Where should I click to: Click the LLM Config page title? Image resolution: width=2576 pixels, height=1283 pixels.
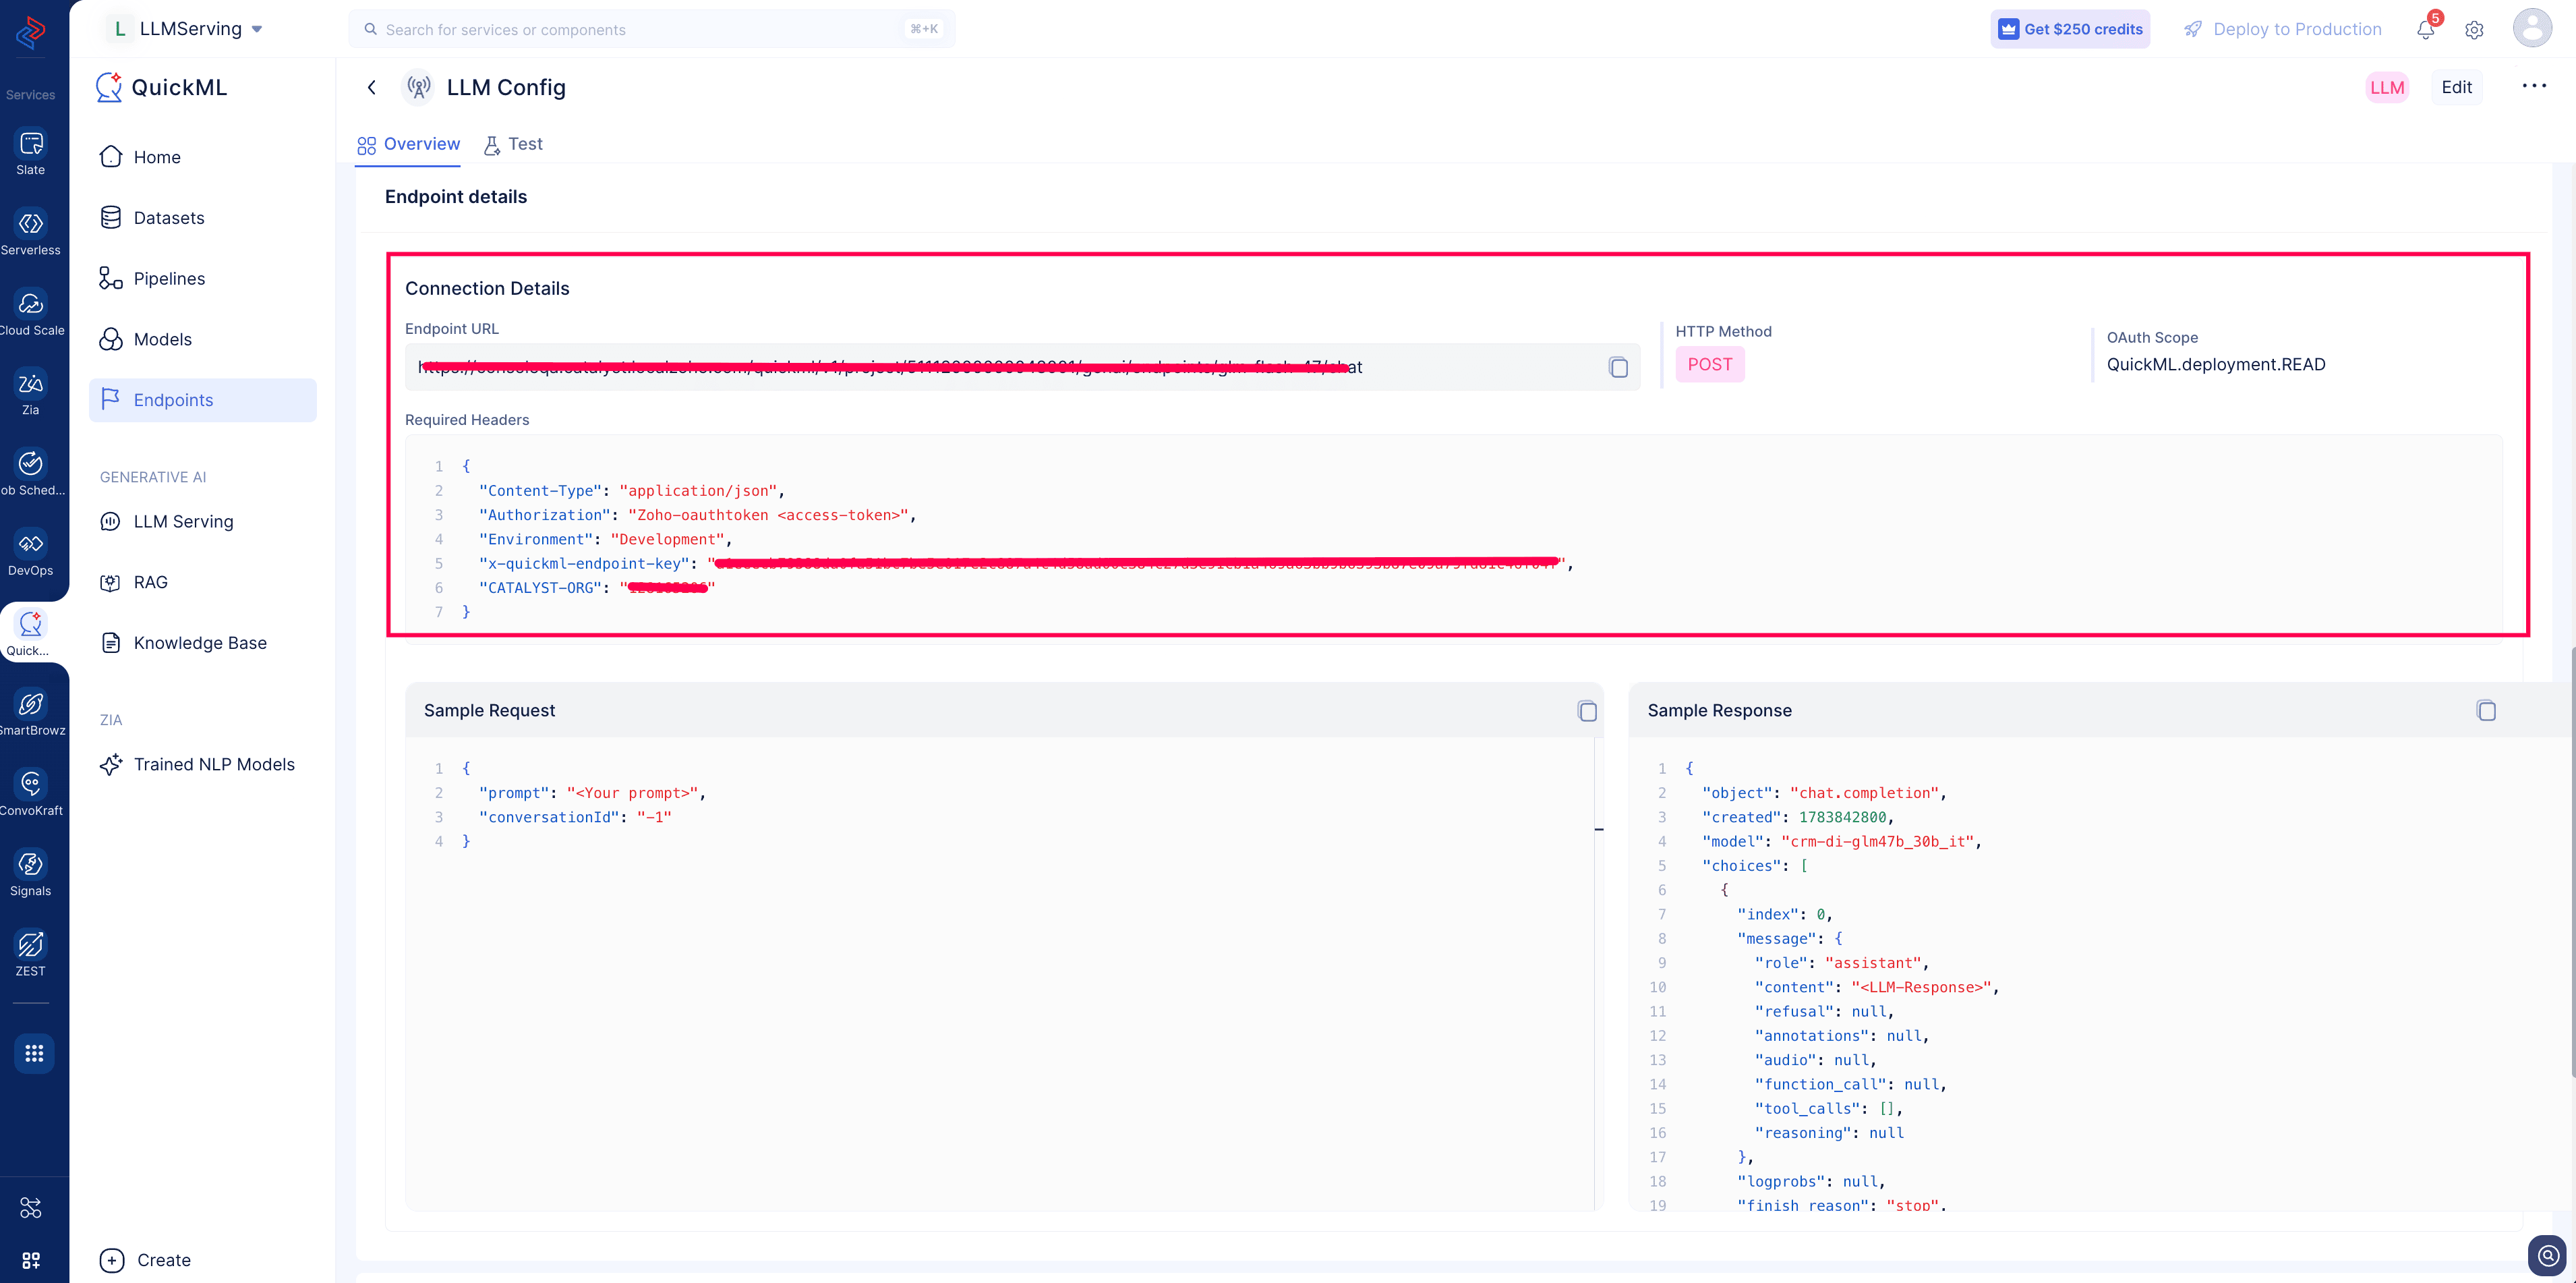click(x=506, y=87)
